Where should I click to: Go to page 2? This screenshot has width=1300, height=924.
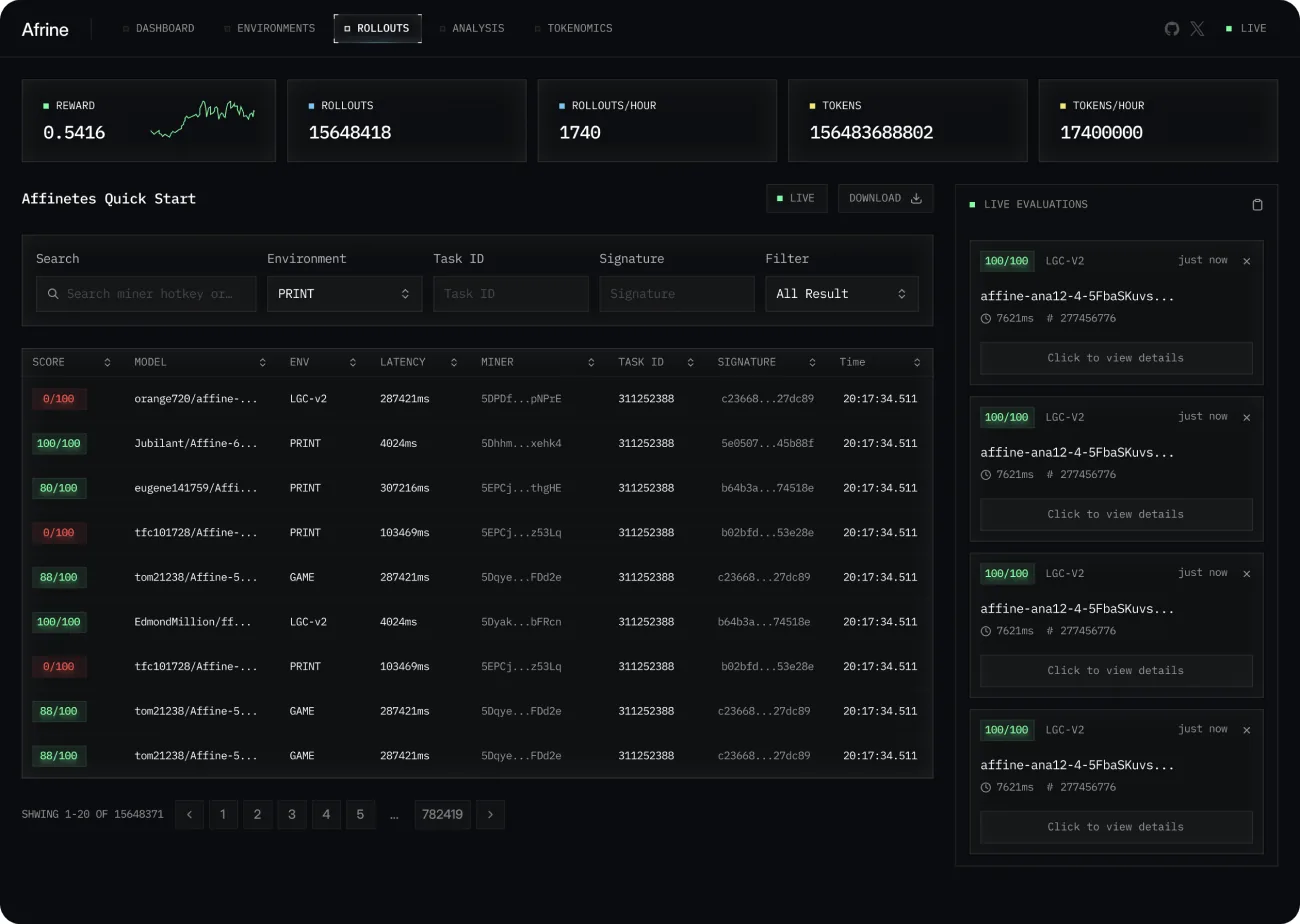[257, 815]
